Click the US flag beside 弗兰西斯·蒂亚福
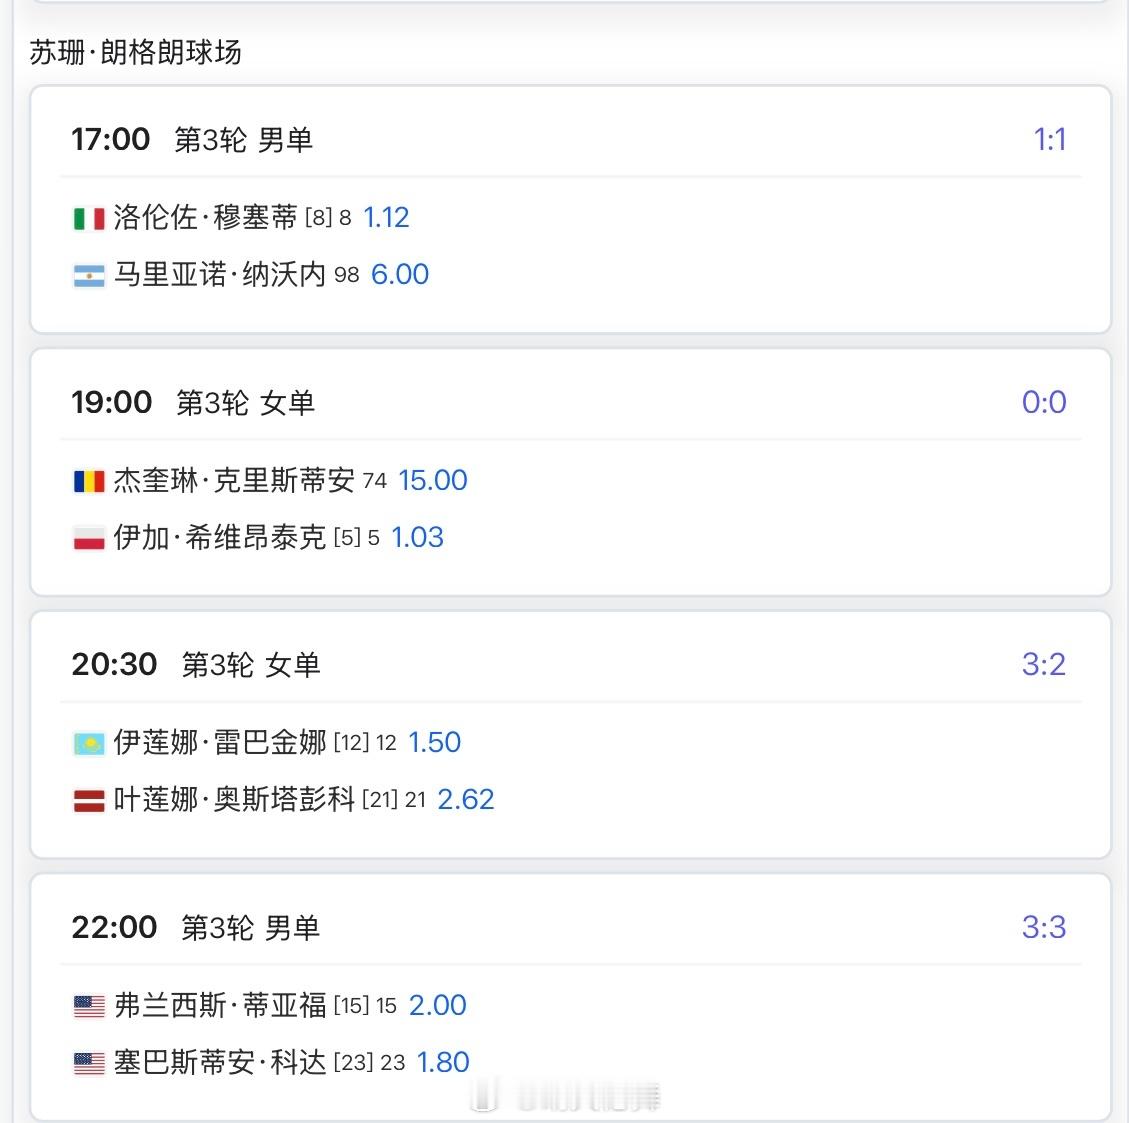Viewport: 1129px width, 1123px height. click(89, 1006)
